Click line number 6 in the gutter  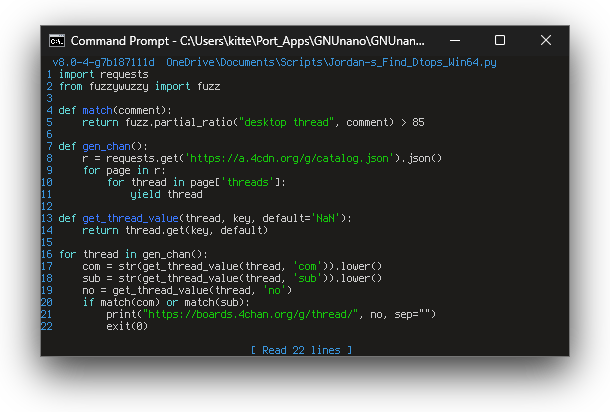click(49, 135)
